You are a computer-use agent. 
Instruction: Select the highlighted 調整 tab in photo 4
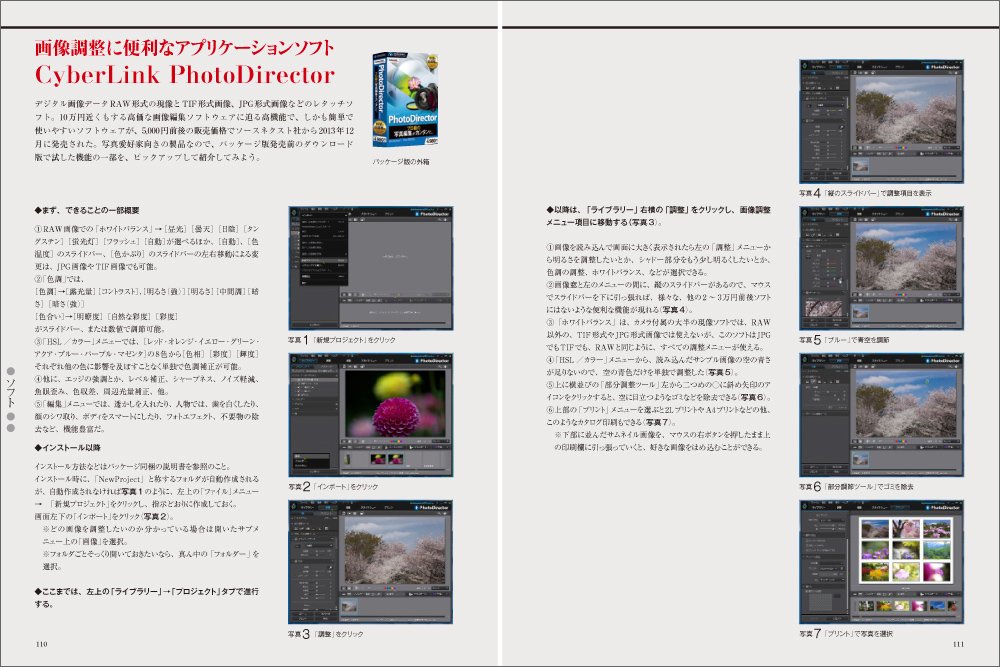click(839, 67)
